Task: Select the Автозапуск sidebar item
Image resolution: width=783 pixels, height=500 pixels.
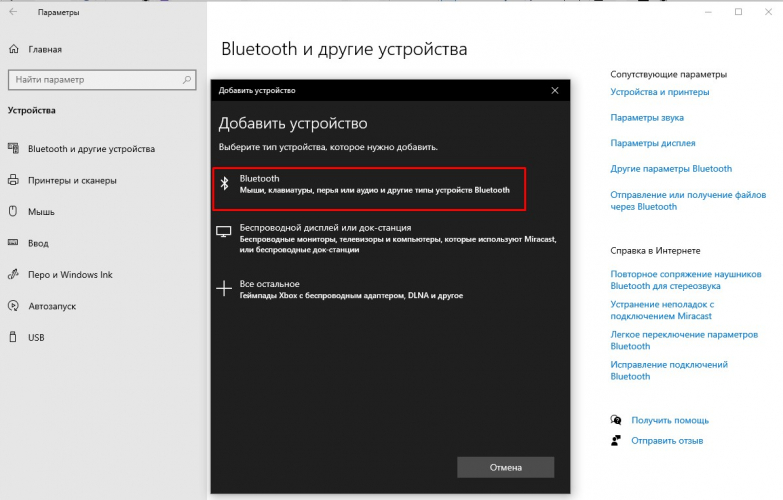Action: click(52, 306)
